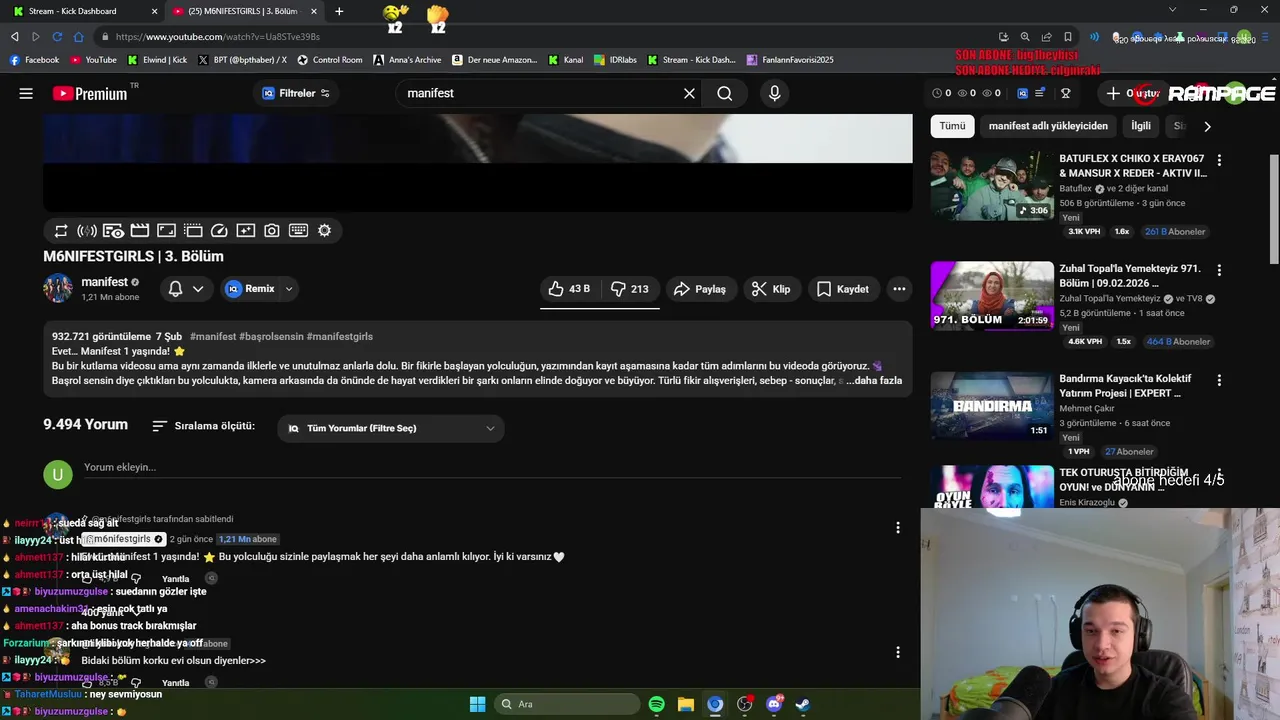Click the card-with-eye icon in player toolbar

pyautogui.click(x=113, y=230)
